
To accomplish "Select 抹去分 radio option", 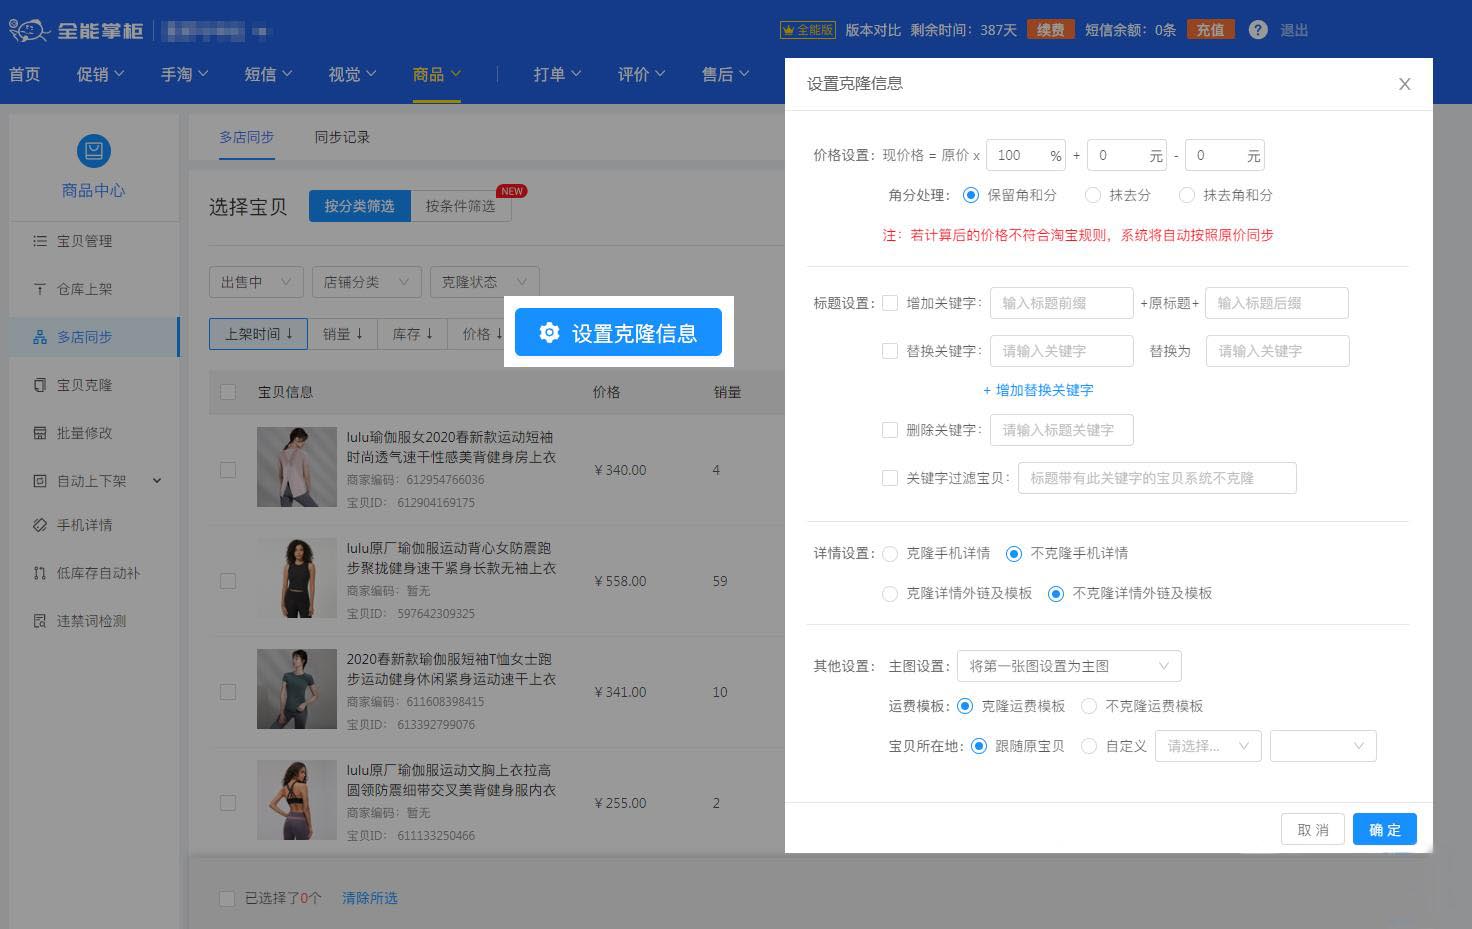I will pos(1092,195).
